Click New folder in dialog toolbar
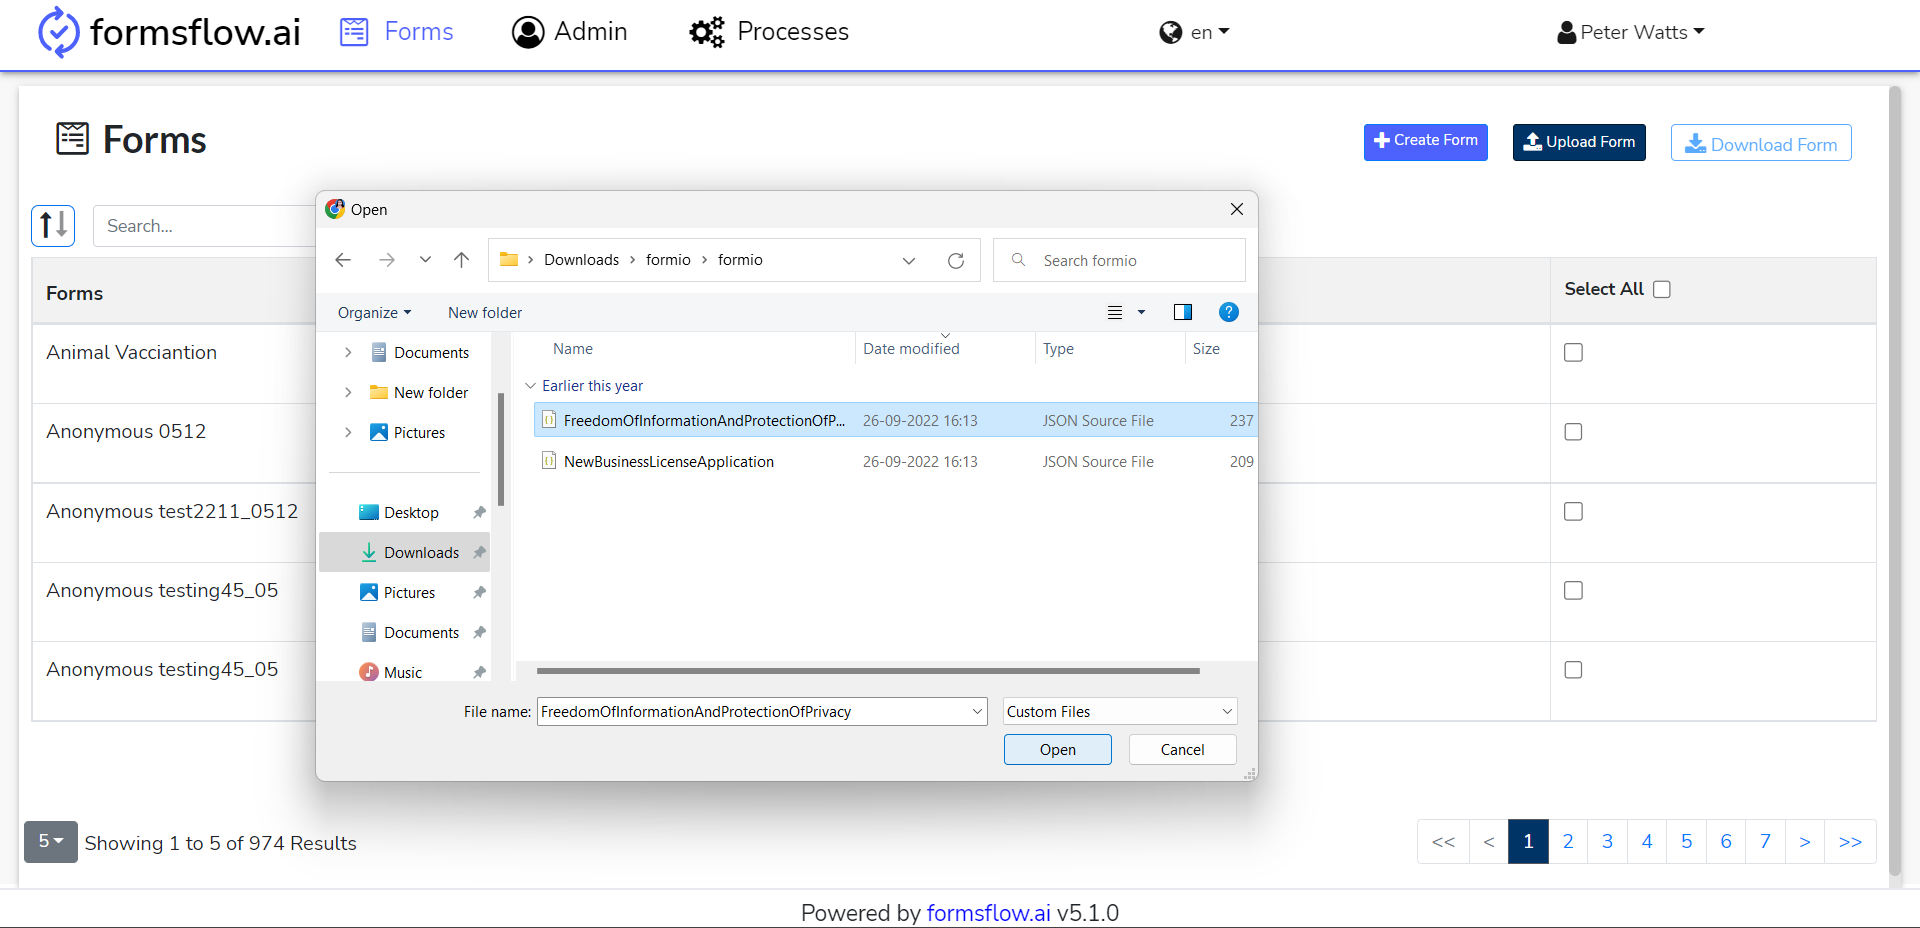The width and height of the screenshot is (1920, 928). click(485, 312)
